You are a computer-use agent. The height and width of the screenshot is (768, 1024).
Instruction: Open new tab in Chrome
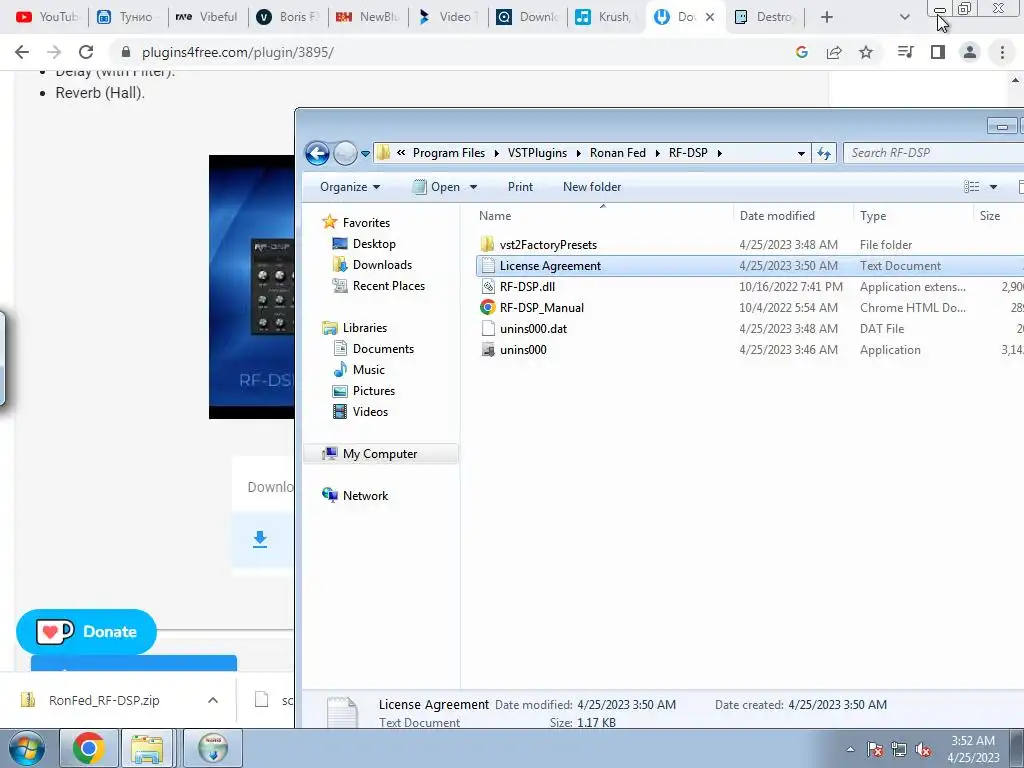point(827,17)
